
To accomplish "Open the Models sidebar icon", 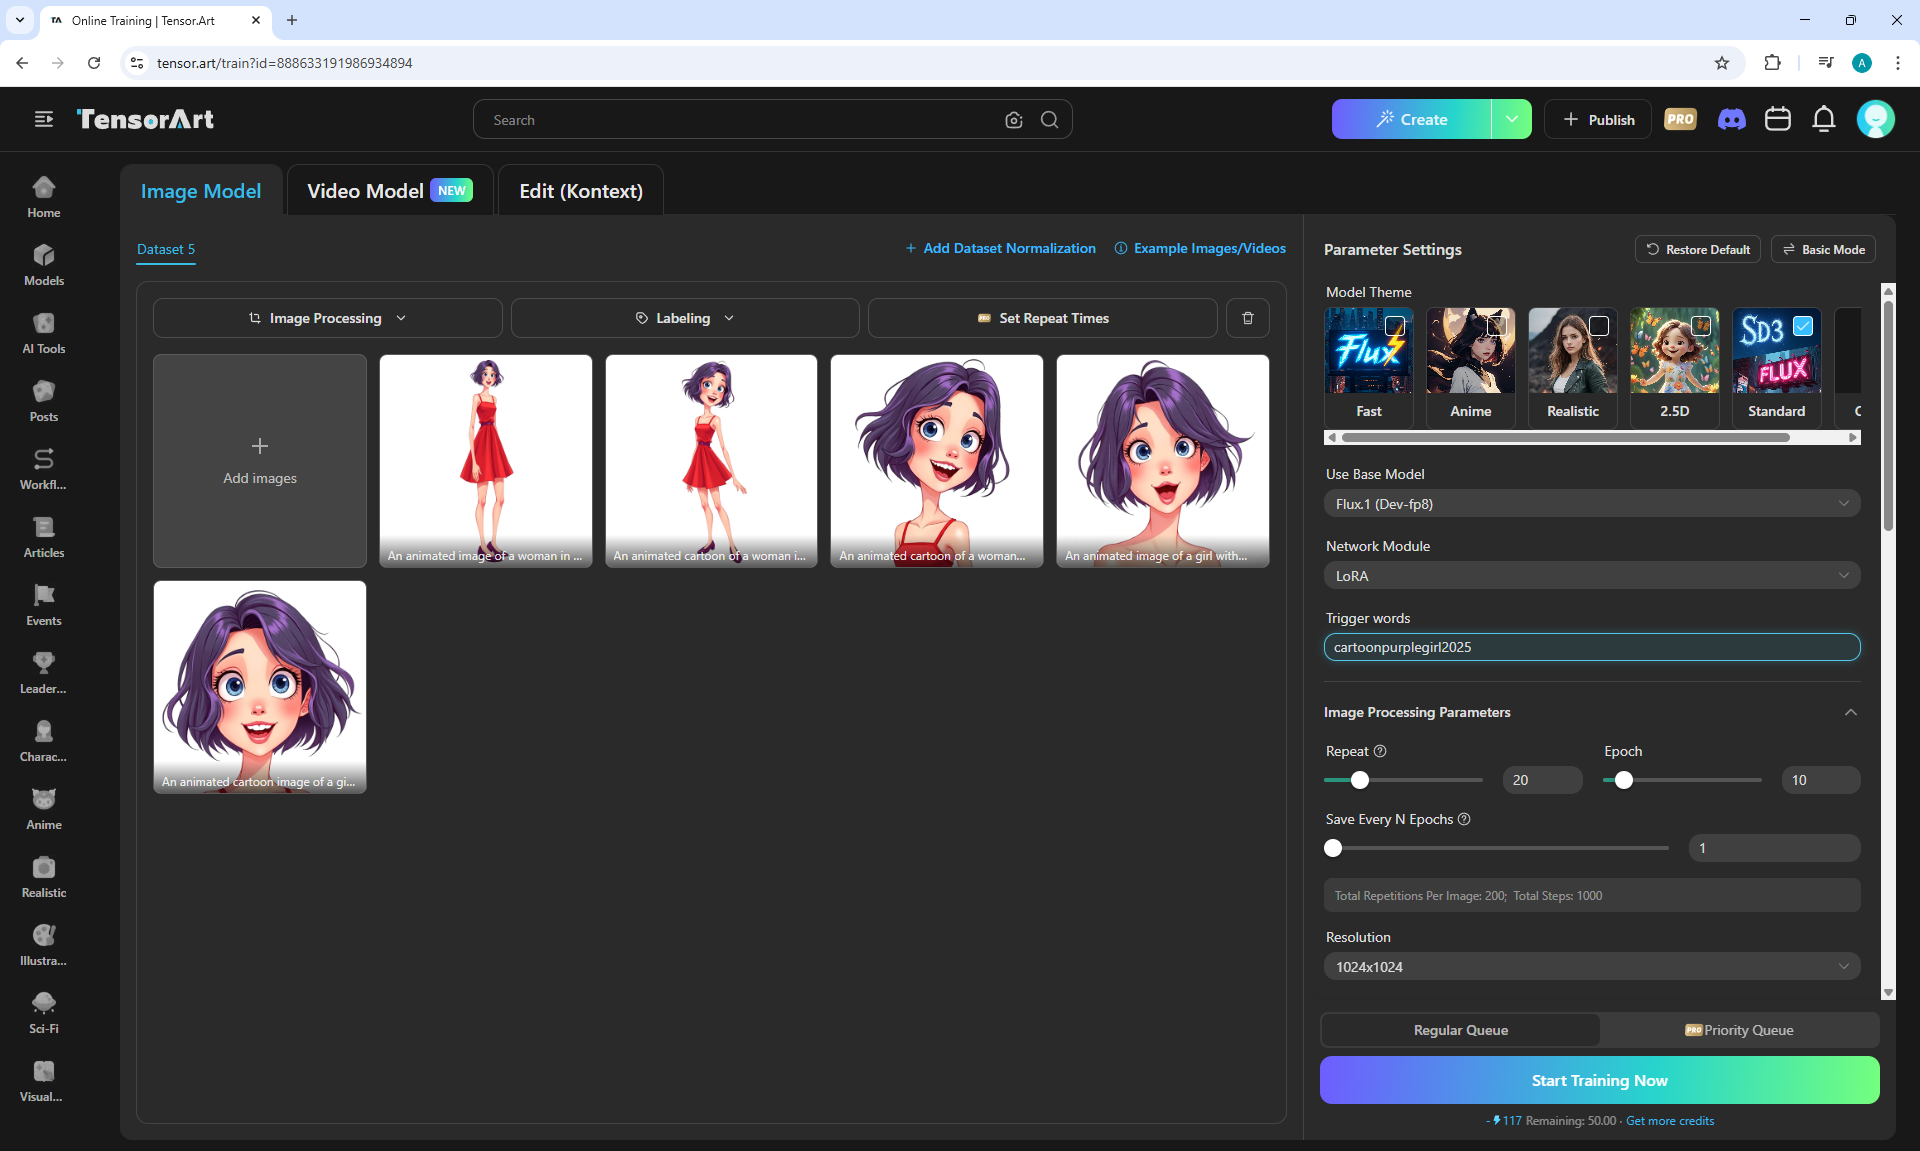I will (43, 265).
